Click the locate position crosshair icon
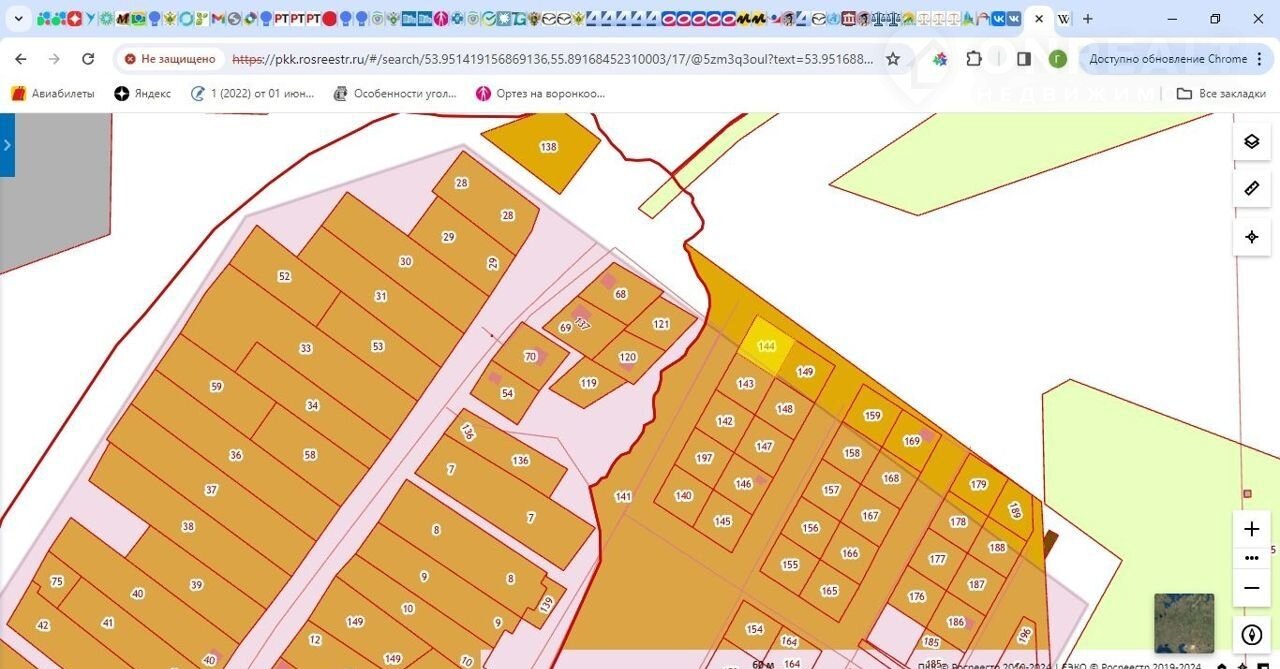 pyautogui.click(x=1251, y=237)
